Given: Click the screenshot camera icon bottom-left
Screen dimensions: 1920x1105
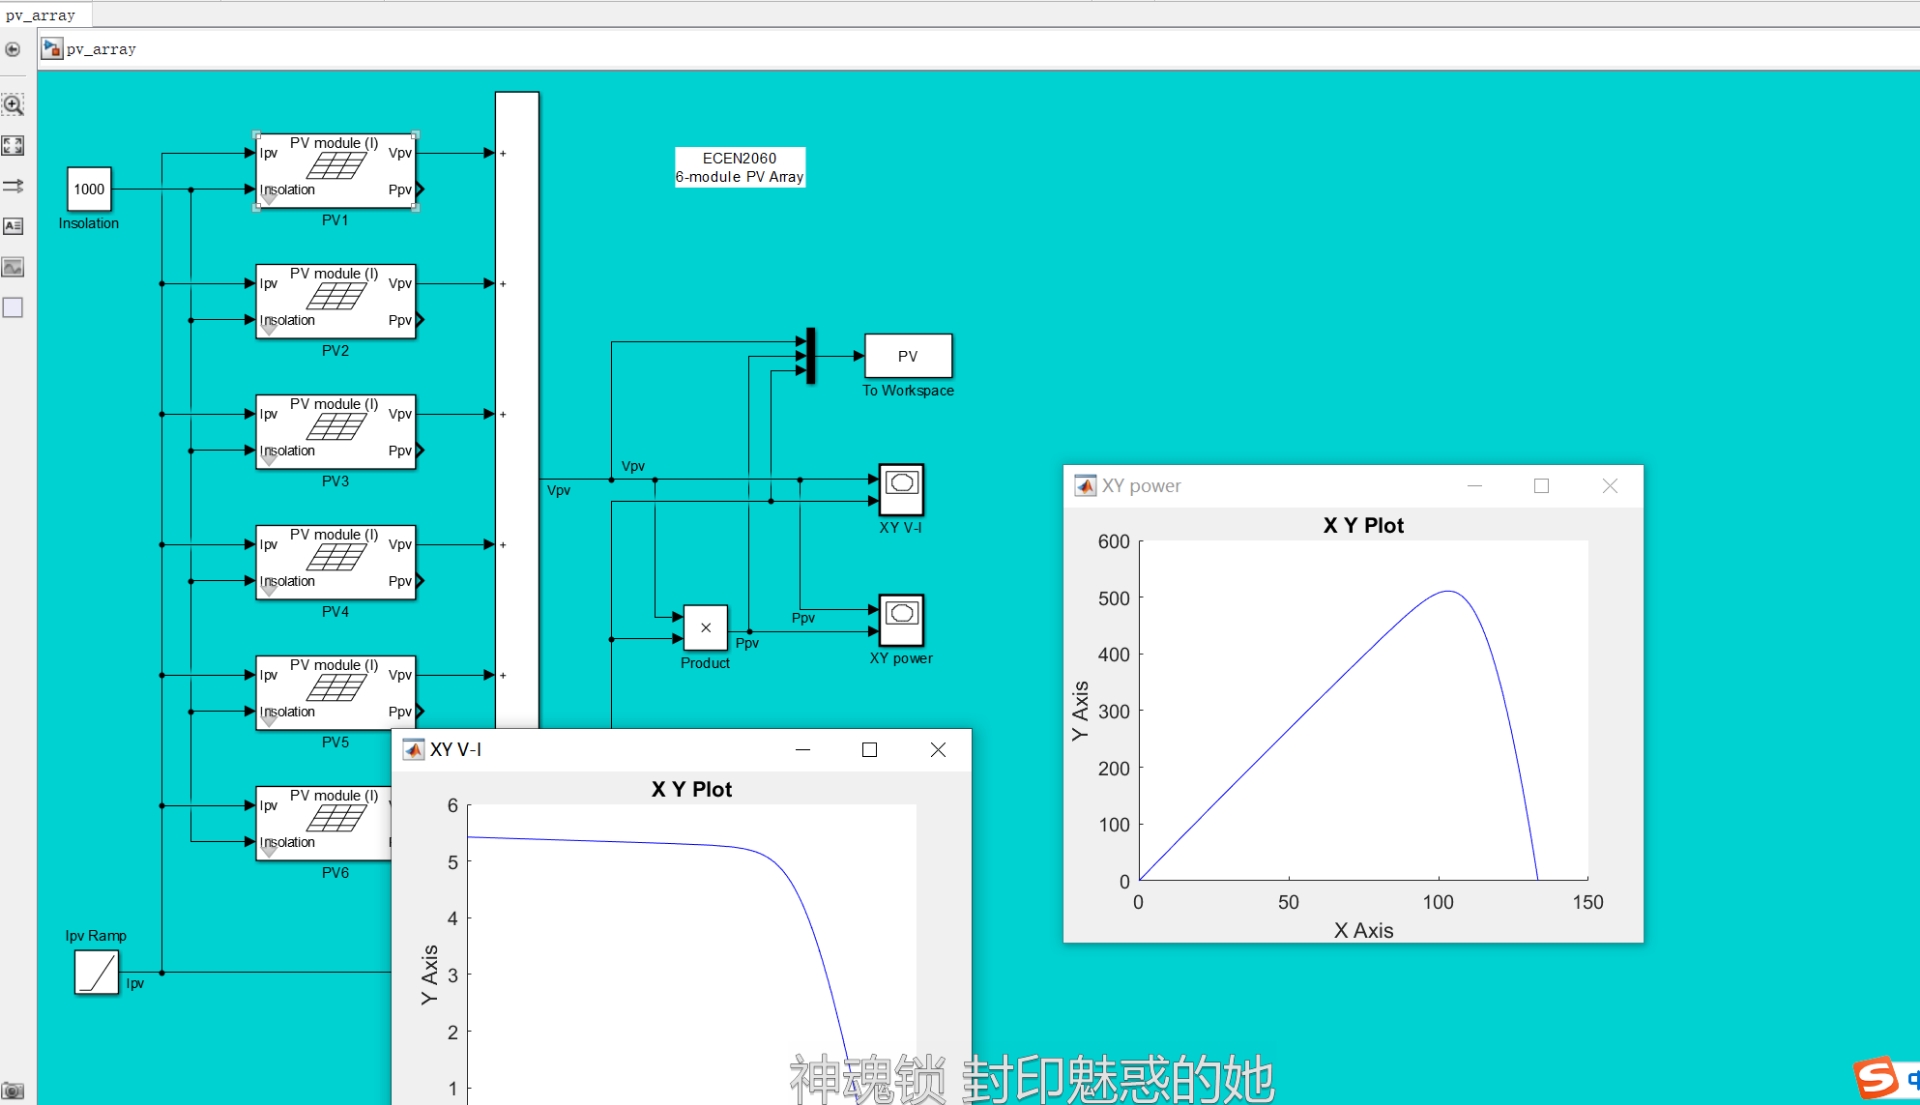Looking at the screenshot, I should click(x=13, y=1091).
